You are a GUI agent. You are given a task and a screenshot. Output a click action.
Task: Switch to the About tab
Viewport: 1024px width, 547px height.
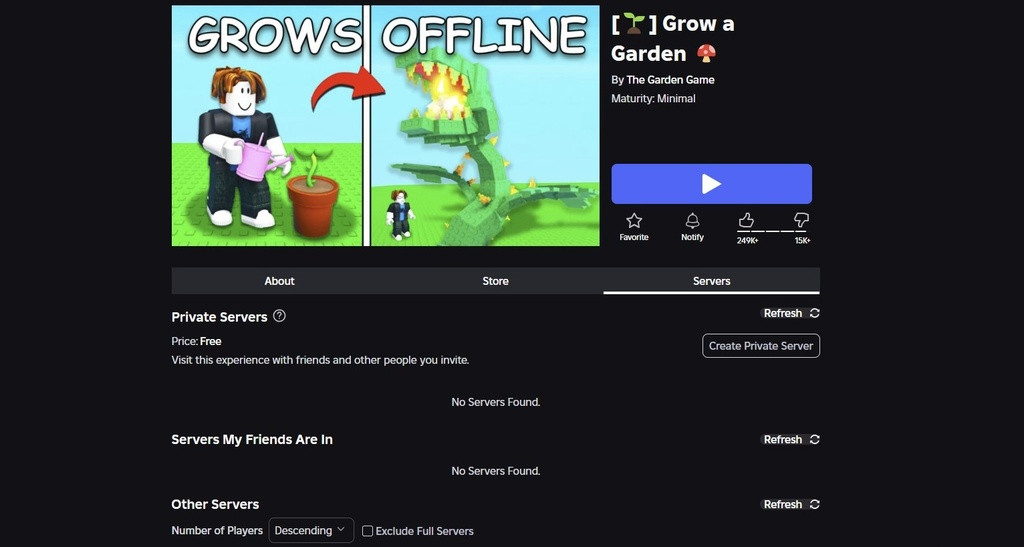click(x=280, y=281)
